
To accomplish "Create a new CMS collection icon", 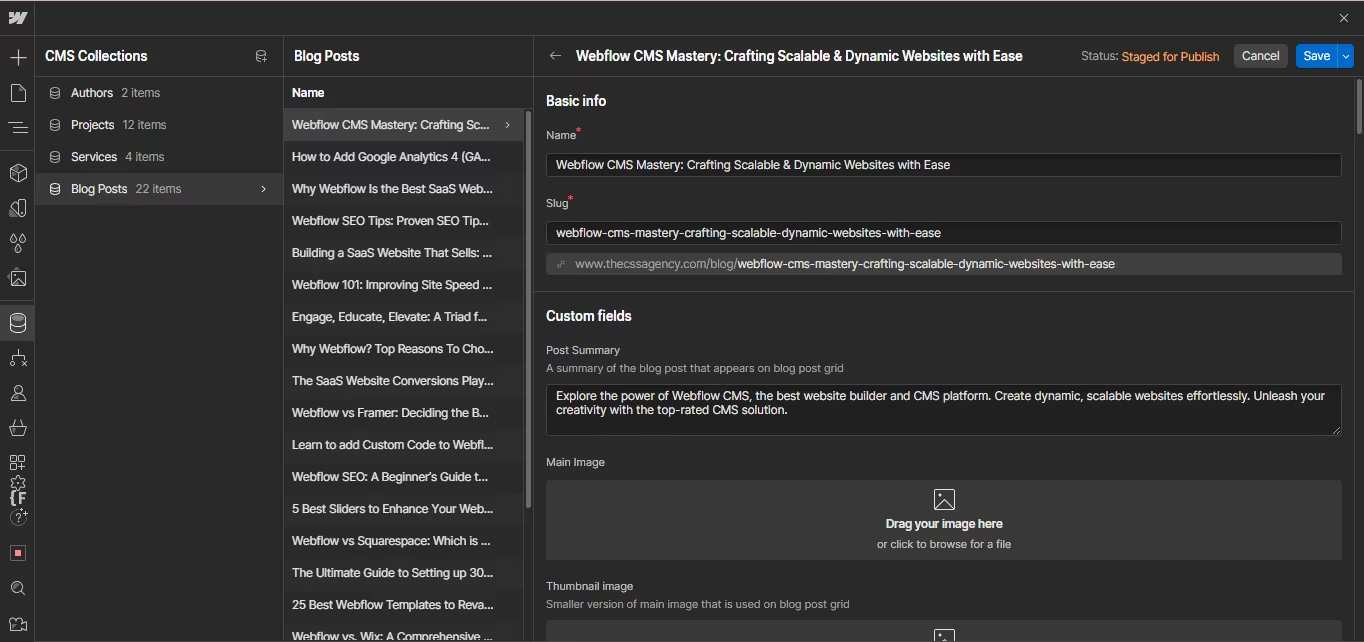I will coord(261,56).
